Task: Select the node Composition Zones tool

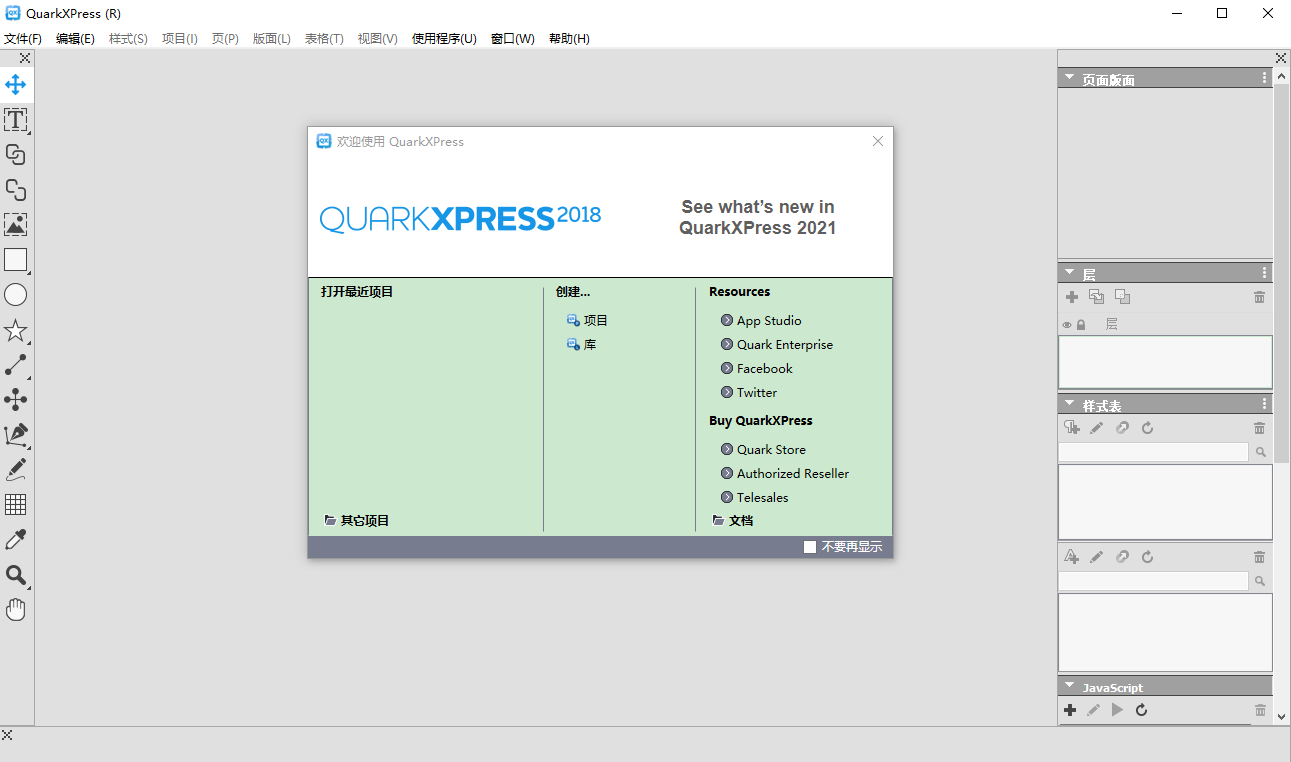Action: 15,400
